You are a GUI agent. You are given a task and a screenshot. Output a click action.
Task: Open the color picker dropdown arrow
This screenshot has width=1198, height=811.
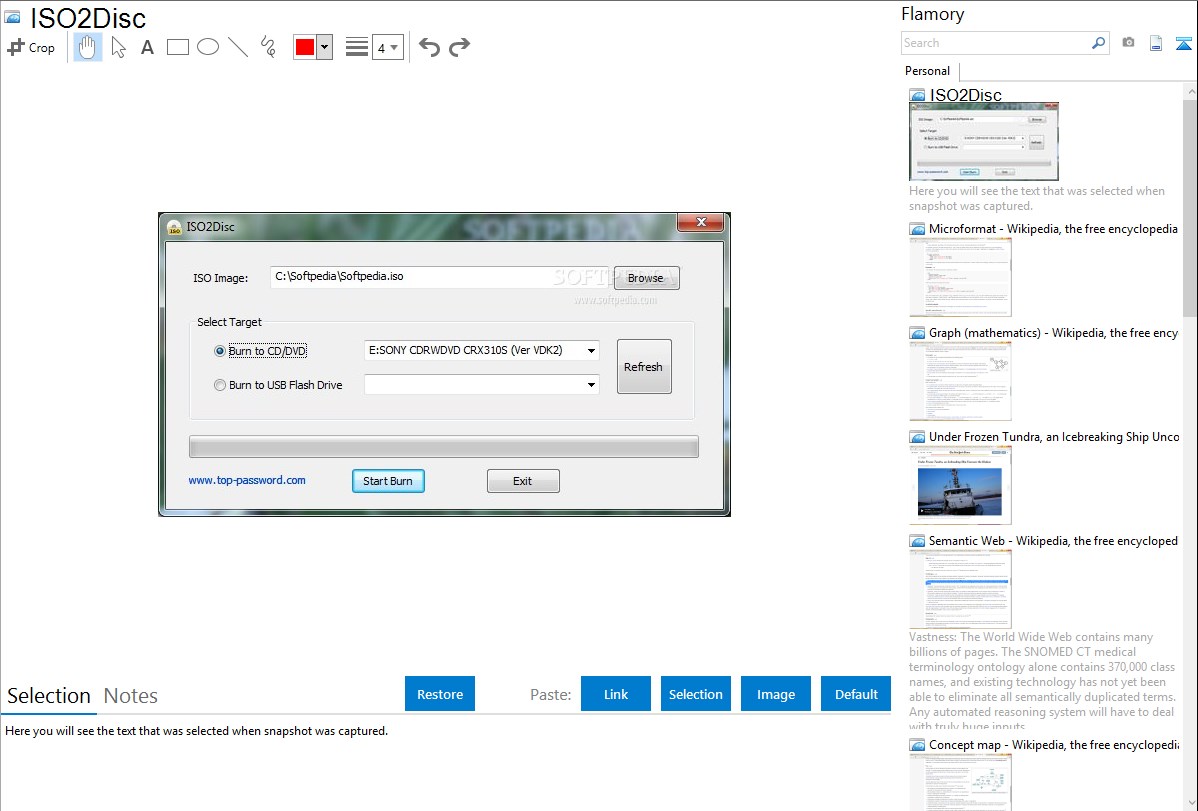pos(324,47)
